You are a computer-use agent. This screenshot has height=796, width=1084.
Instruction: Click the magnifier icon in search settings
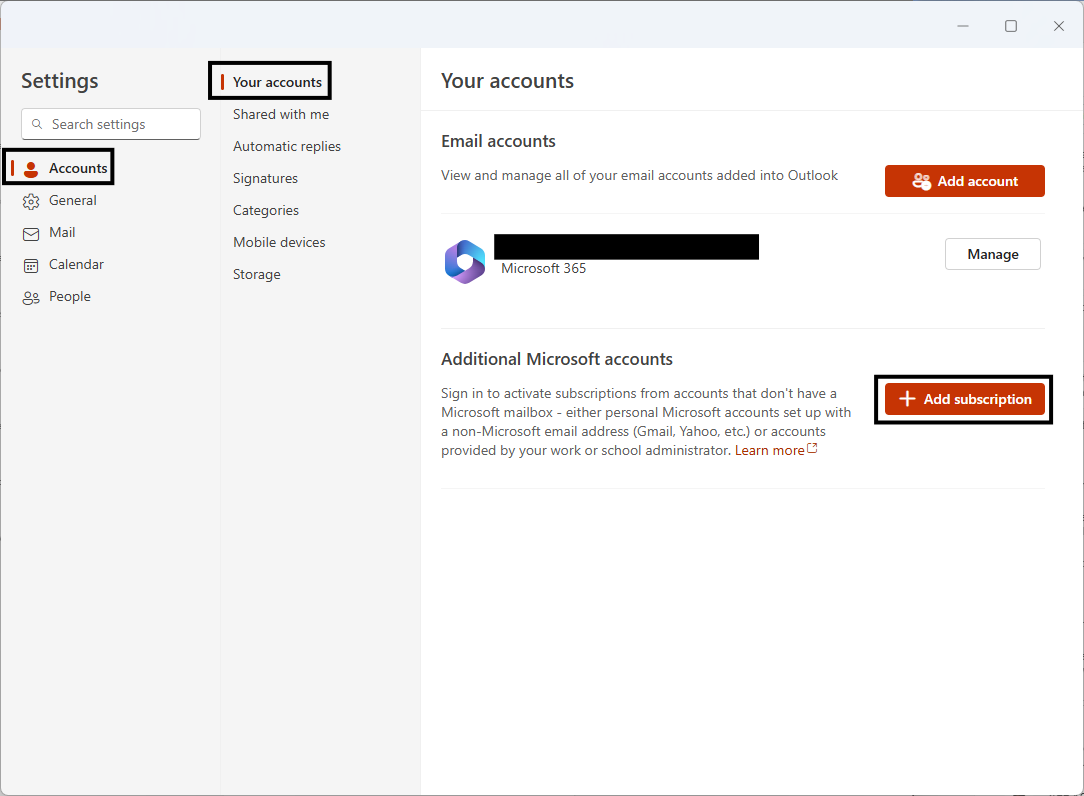(x=37, y=124)
